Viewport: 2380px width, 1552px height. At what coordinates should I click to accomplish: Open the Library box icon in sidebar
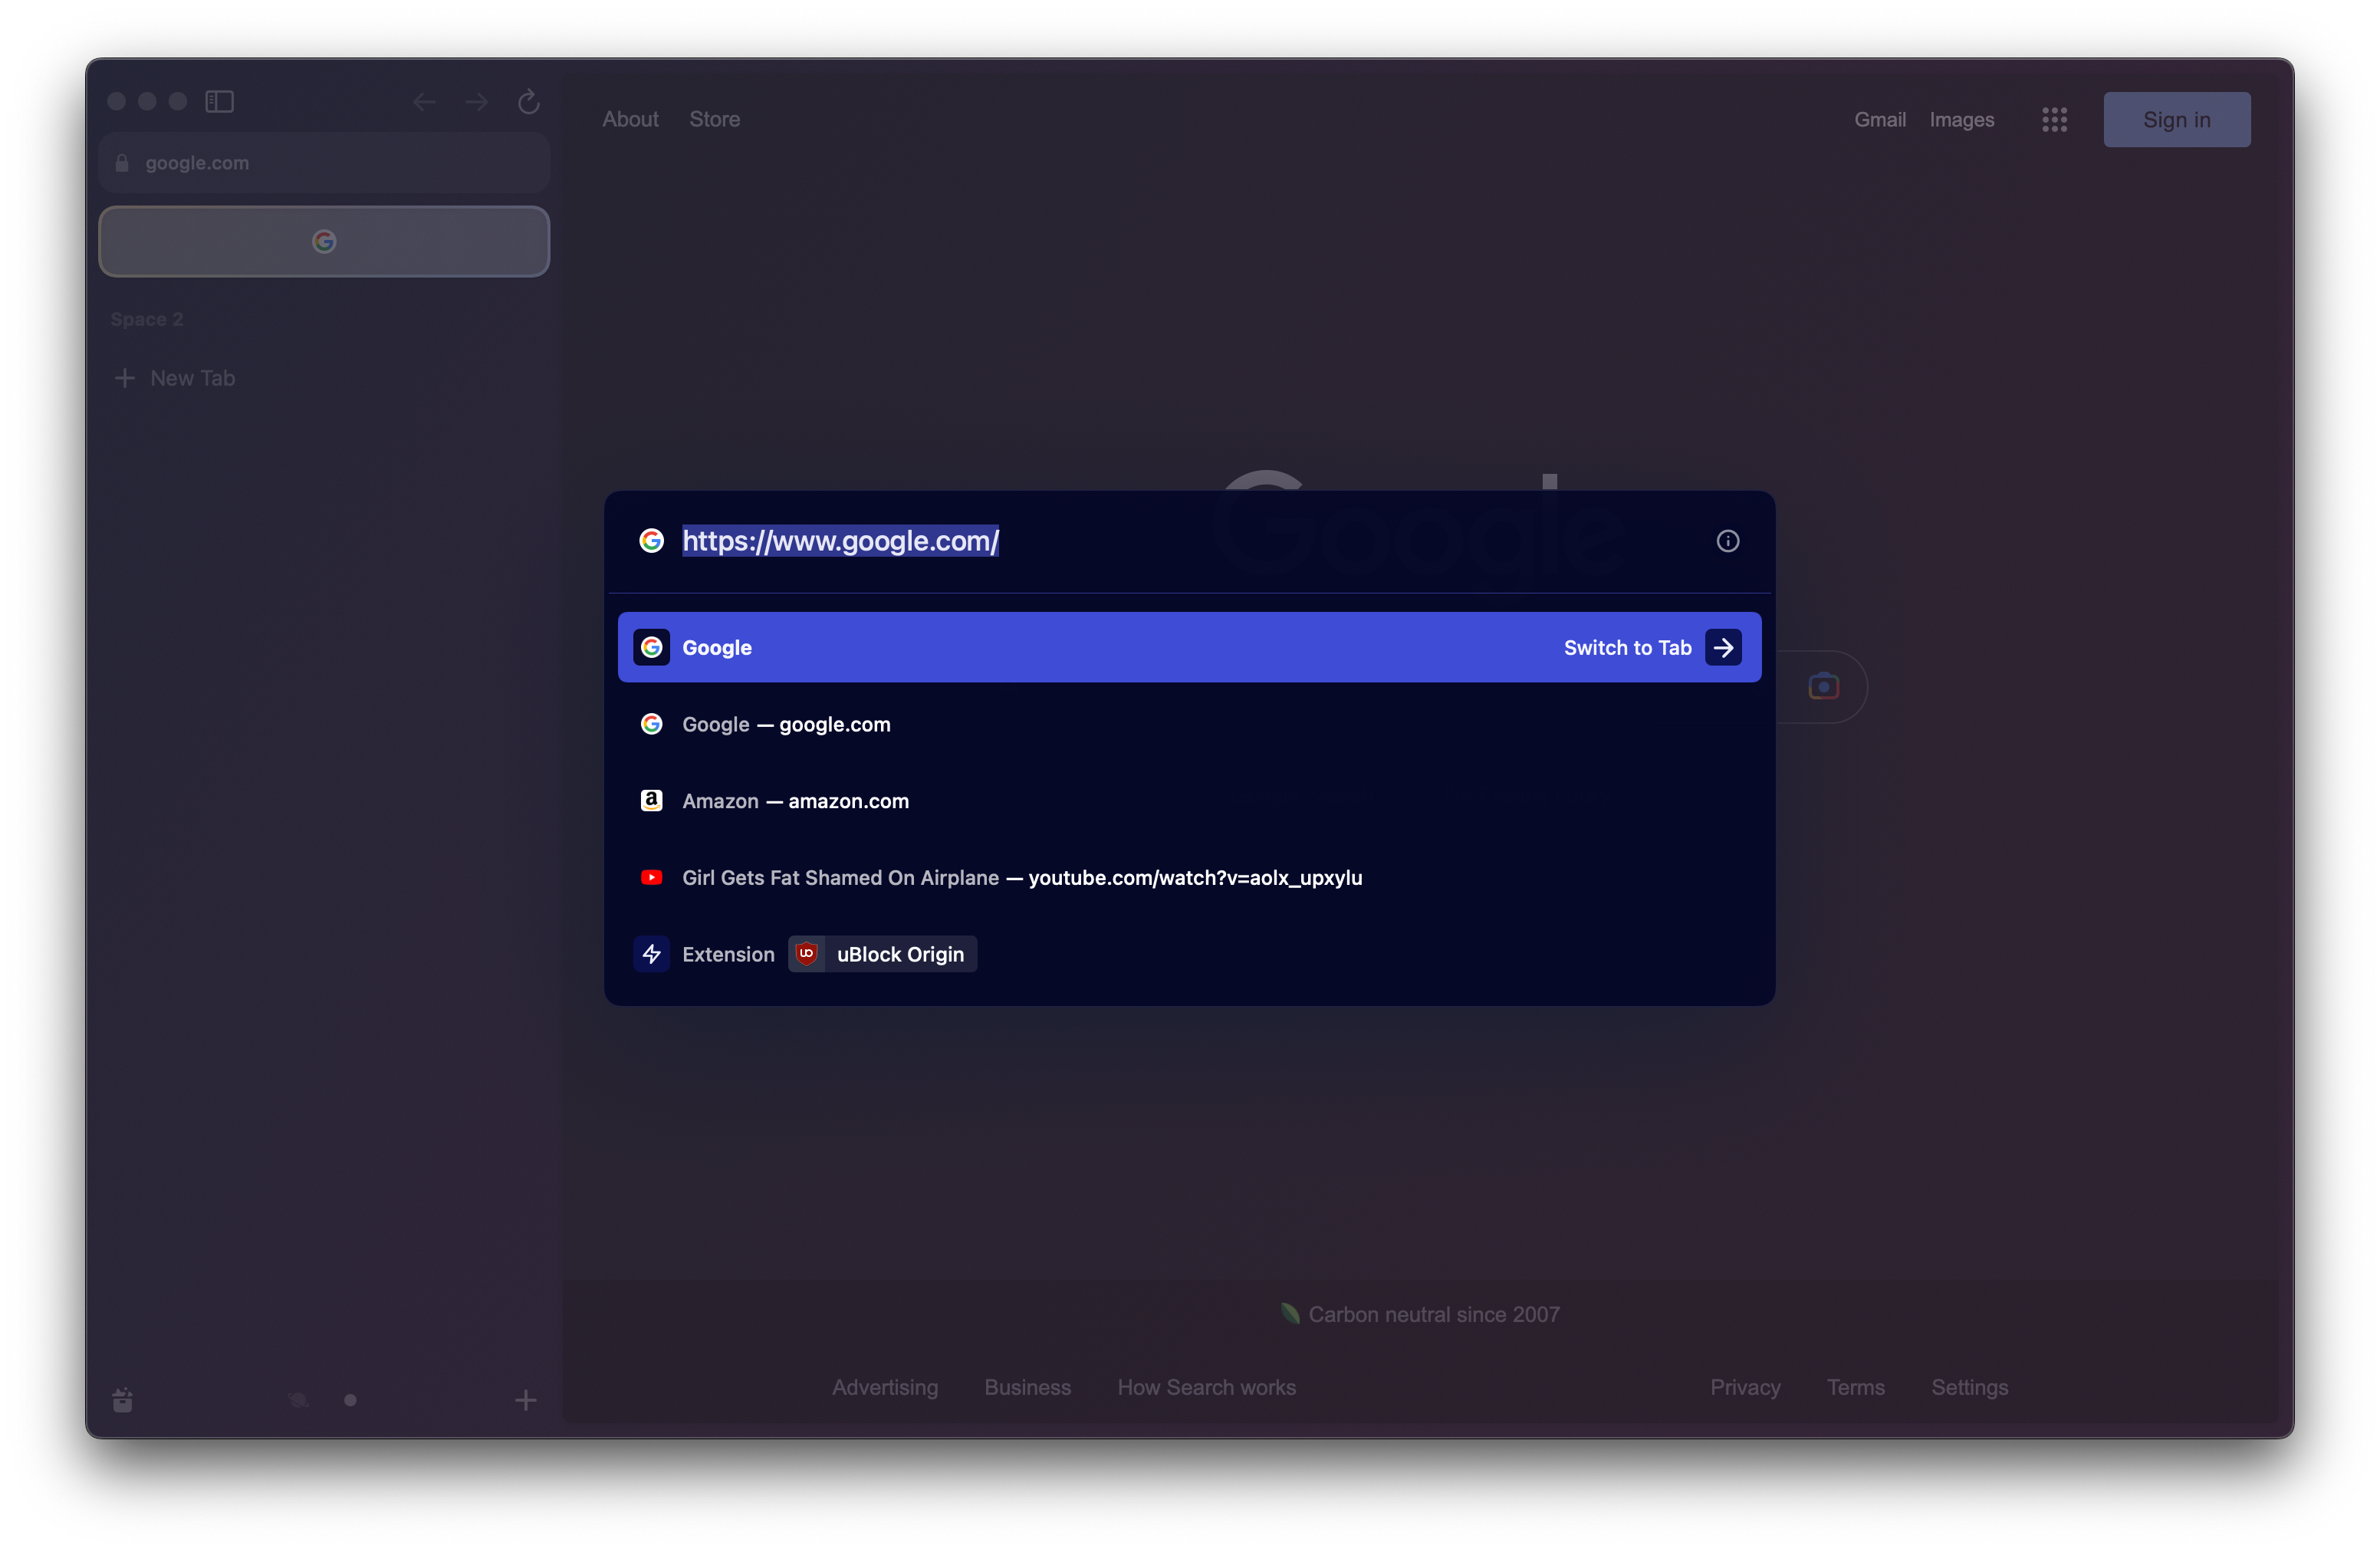(x=123, y=1400)
